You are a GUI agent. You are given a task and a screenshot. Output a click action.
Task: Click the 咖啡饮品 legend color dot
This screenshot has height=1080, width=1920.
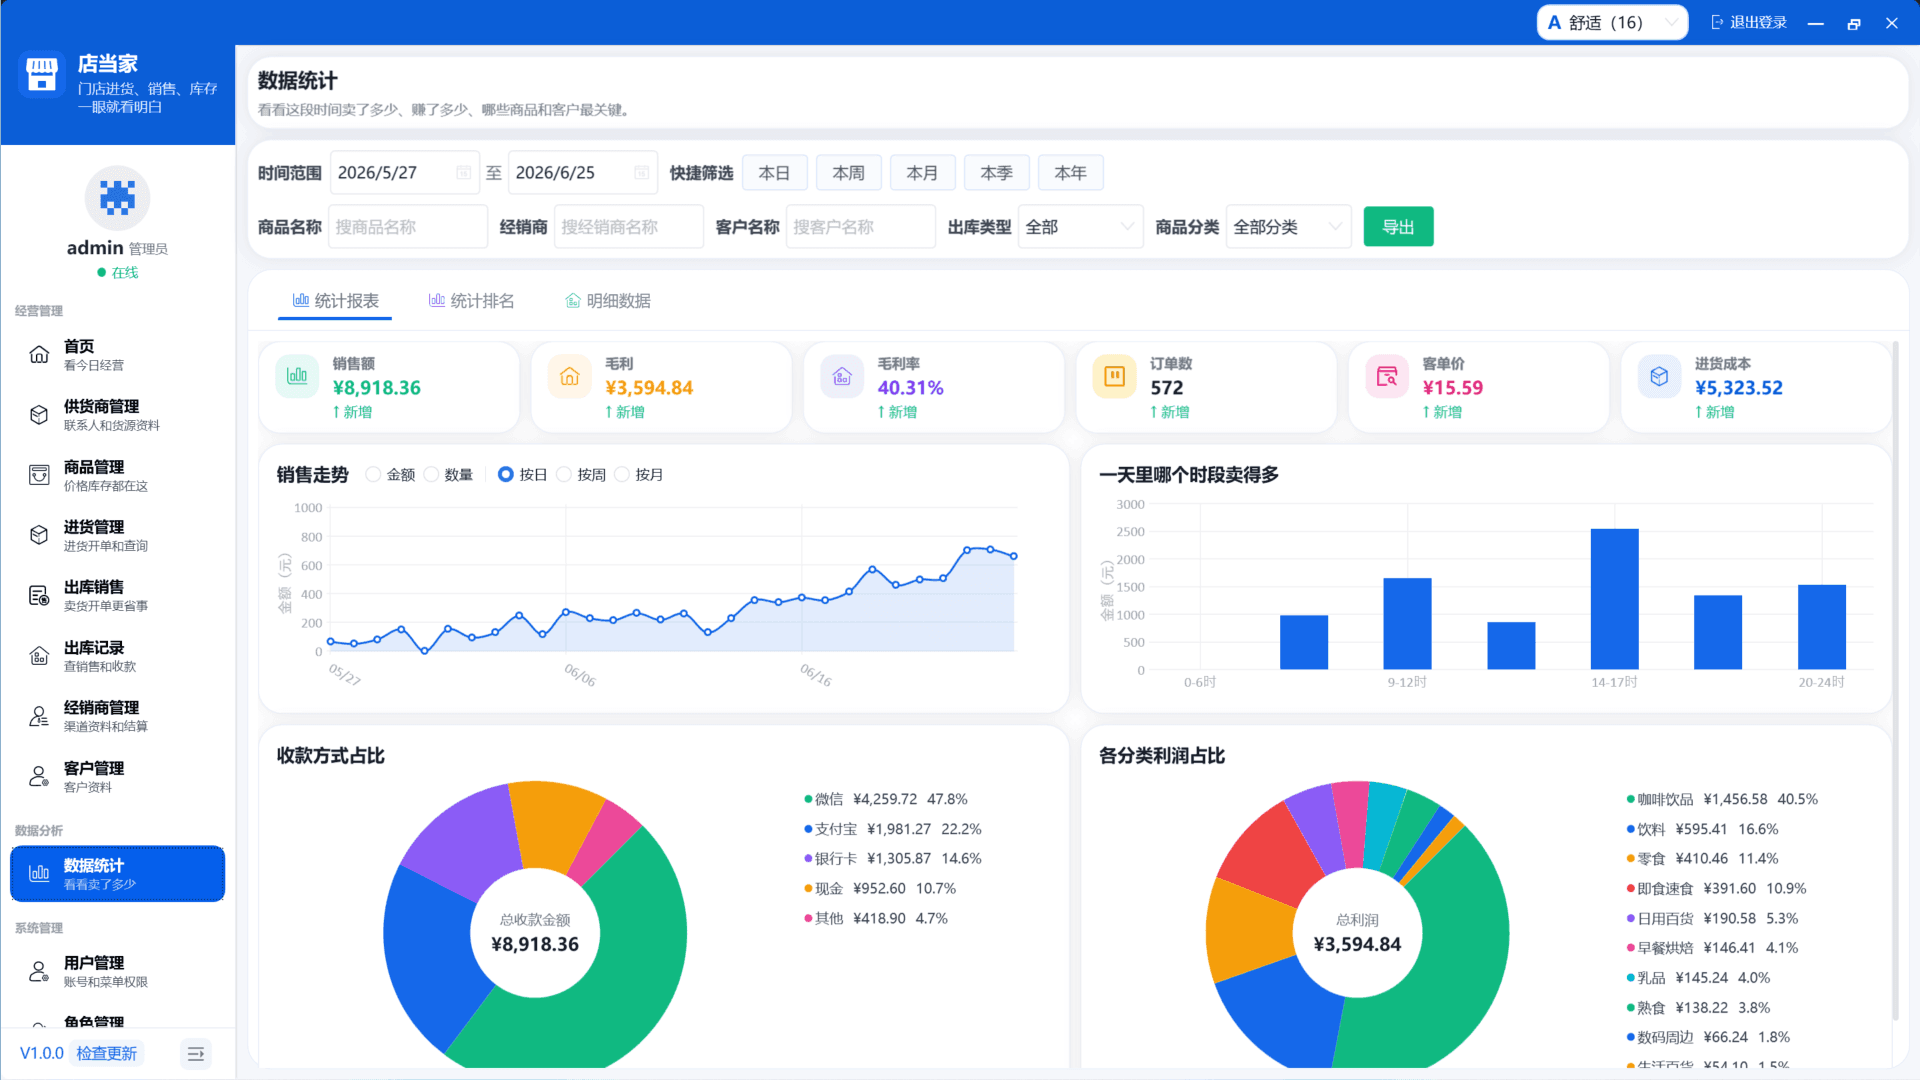1631,799
